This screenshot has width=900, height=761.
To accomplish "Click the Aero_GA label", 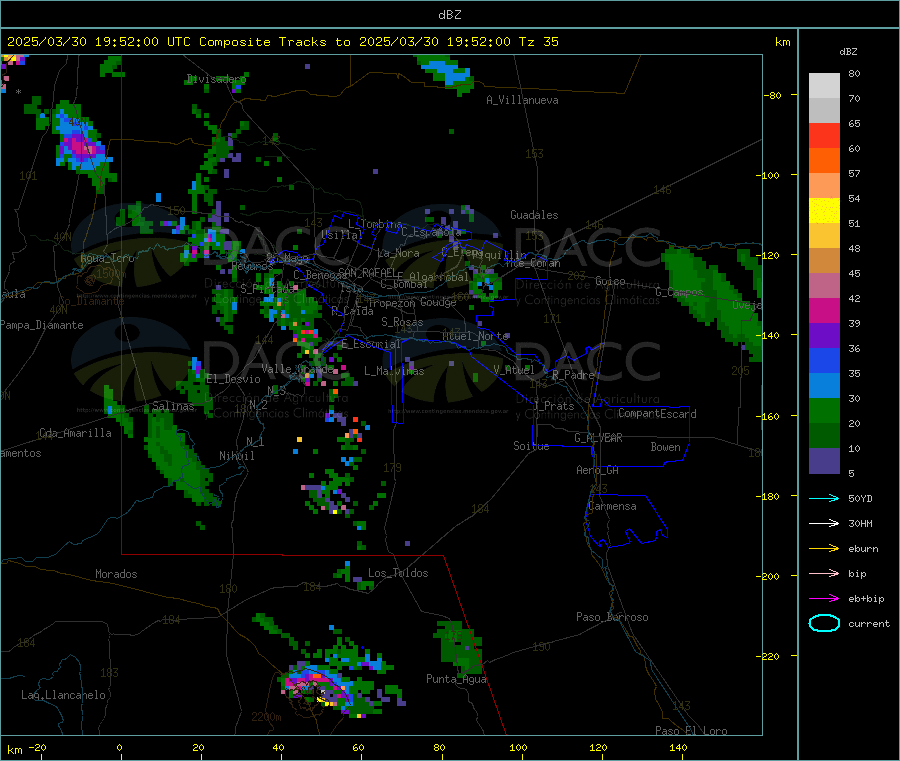I will coord(598,470).
